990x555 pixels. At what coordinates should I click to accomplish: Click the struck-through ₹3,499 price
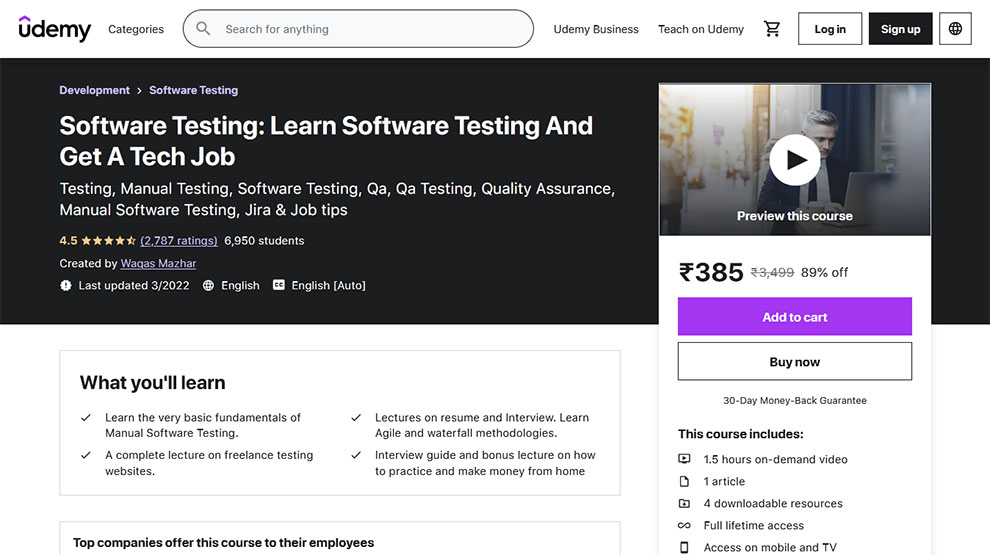[772, 272]
